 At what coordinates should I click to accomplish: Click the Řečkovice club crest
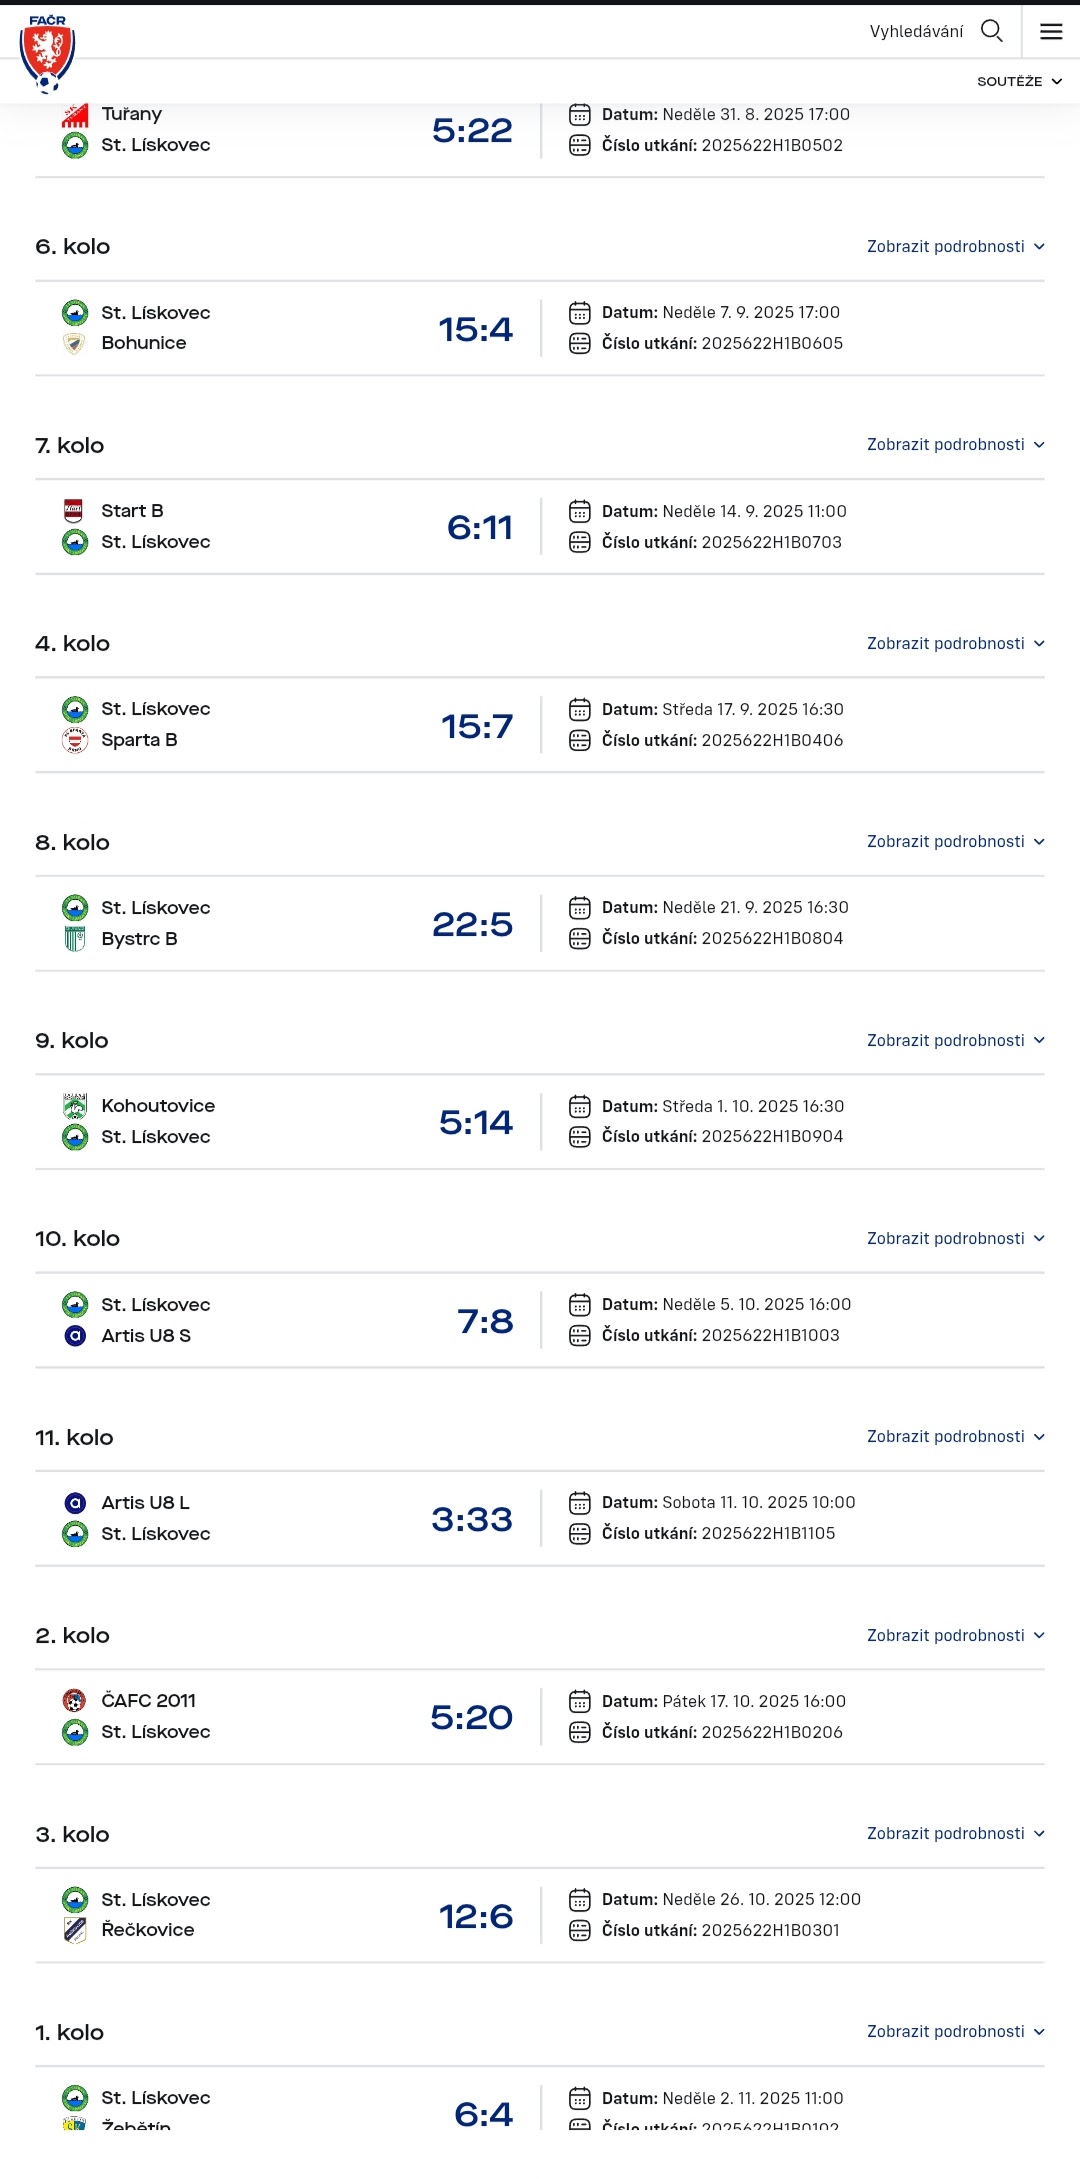[75, 1930]
